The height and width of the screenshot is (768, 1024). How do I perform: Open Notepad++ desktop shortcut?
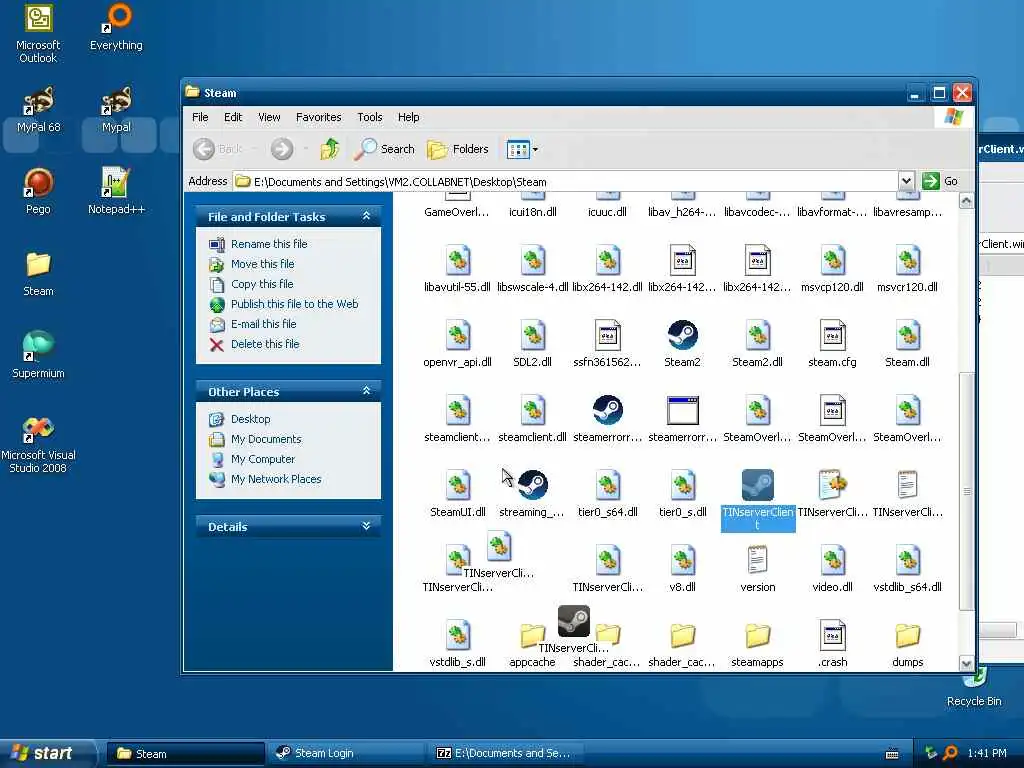(x=116, y=191)
